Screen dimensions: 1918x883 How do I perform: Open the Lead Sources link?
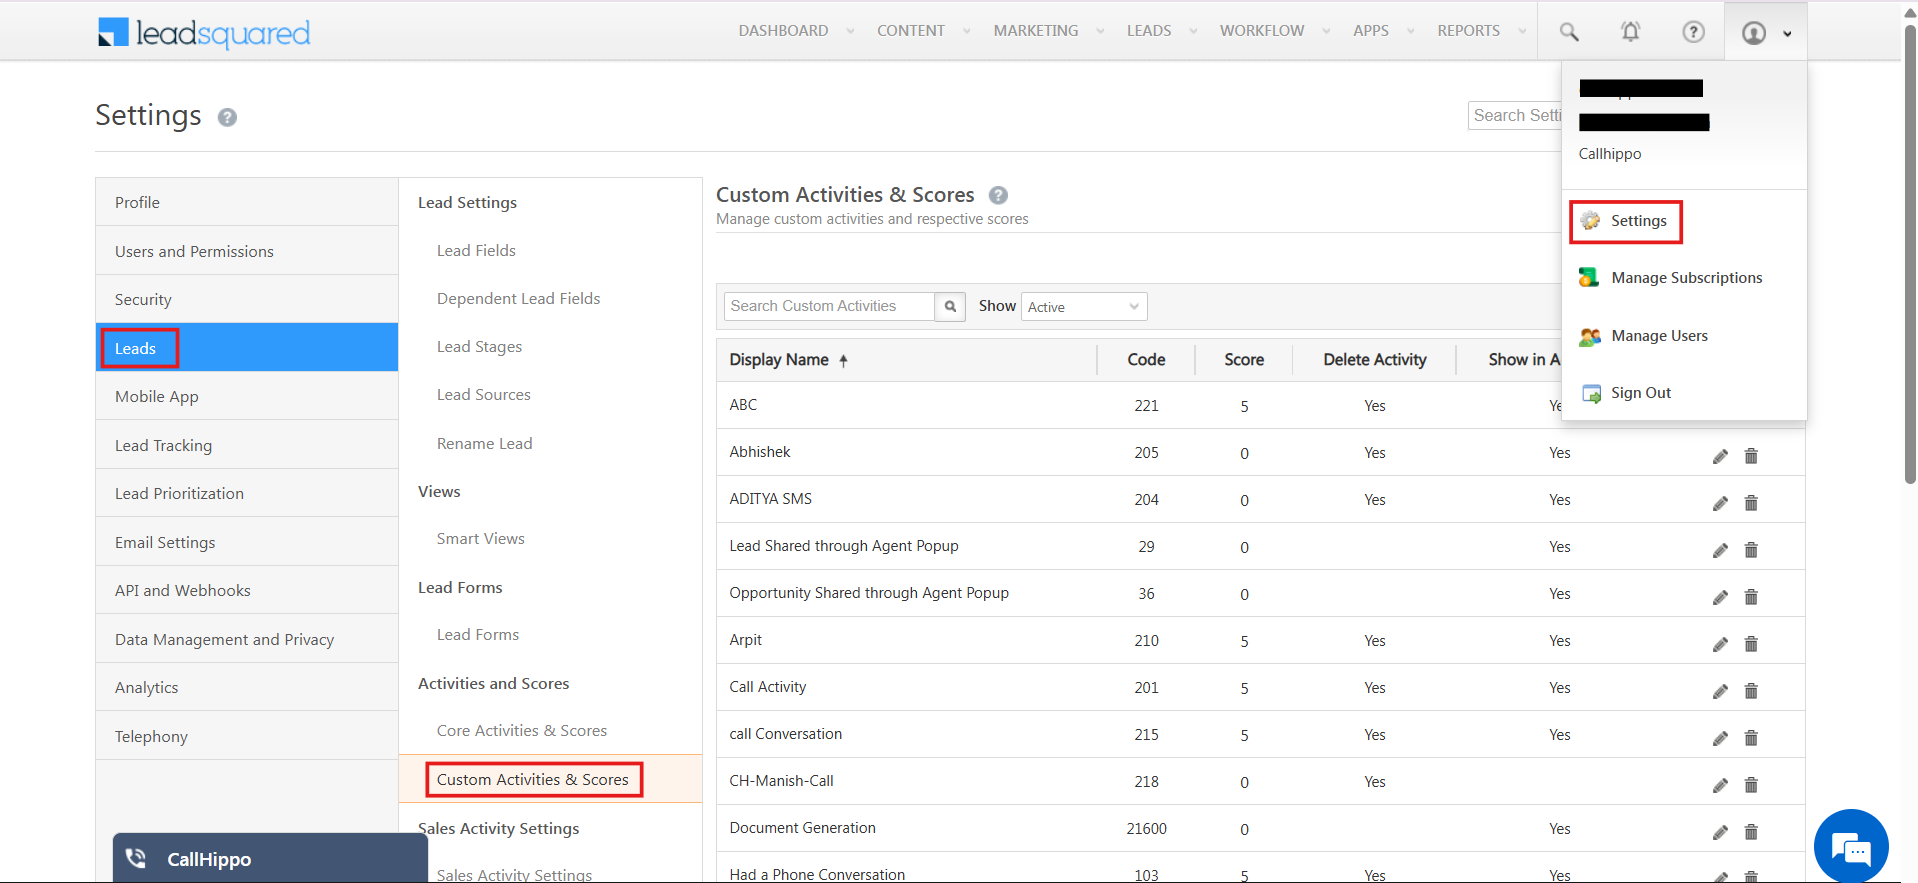coord(483,394)
